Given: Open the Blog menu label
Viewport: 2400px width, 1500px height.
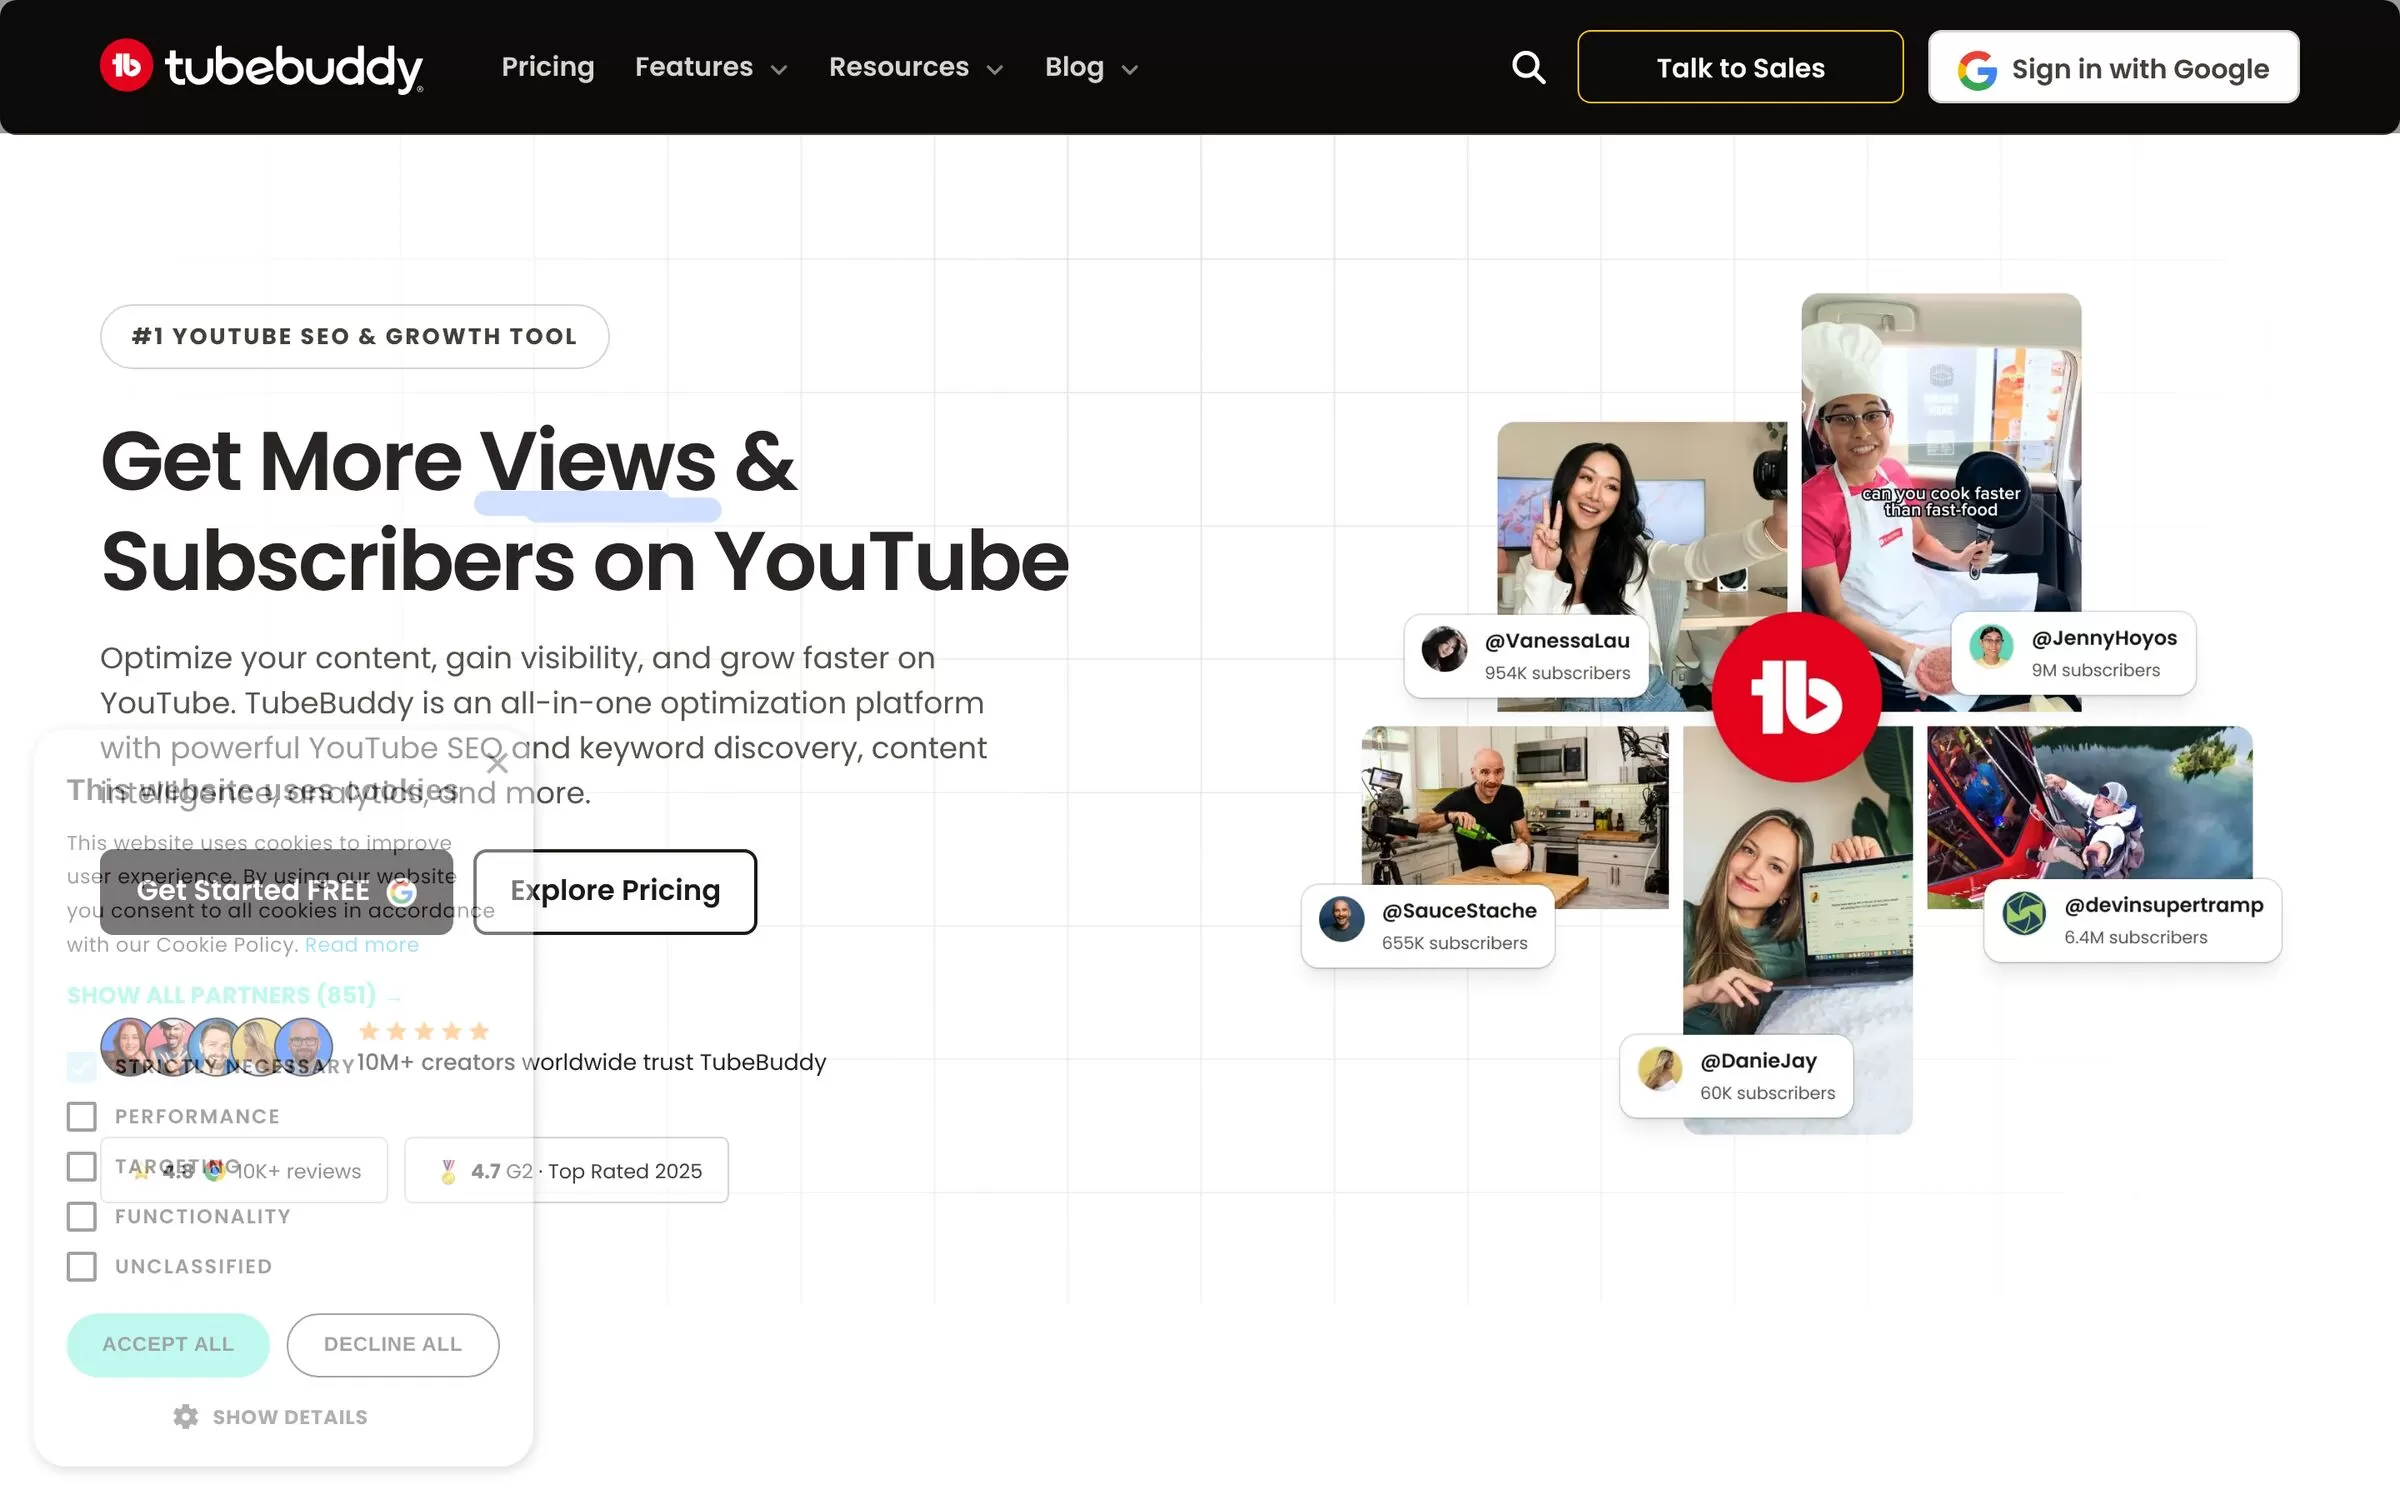Looking at the screenshot, I should point(1075,67).
